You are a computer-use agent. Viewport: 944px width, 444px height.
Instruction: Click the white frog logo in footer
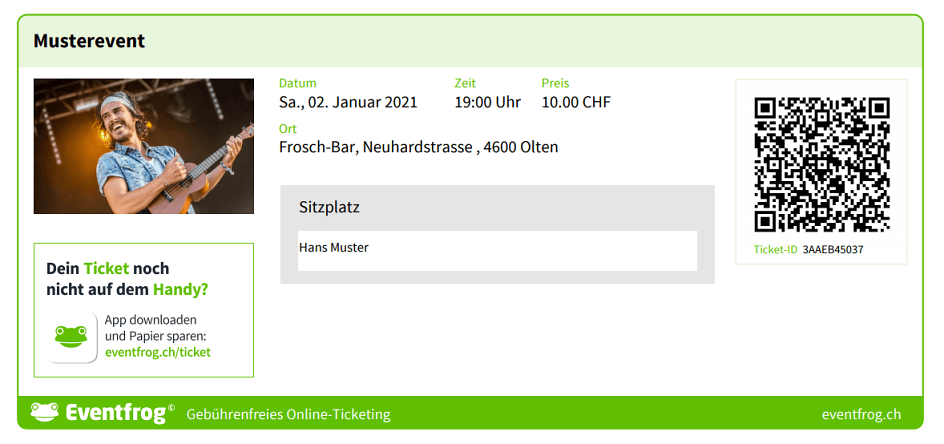point(44,412)
